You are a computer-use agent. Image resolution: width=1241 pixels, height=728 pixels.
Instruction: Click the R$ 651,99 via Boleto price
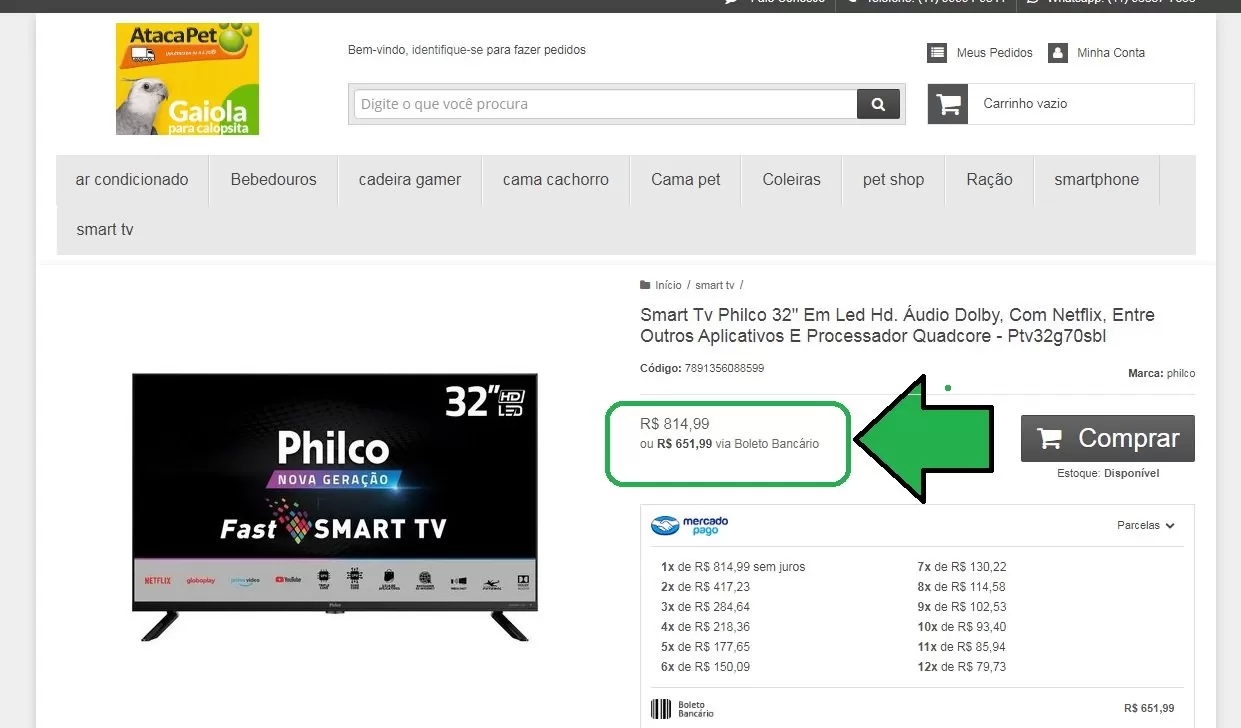[x=729, y=444]
